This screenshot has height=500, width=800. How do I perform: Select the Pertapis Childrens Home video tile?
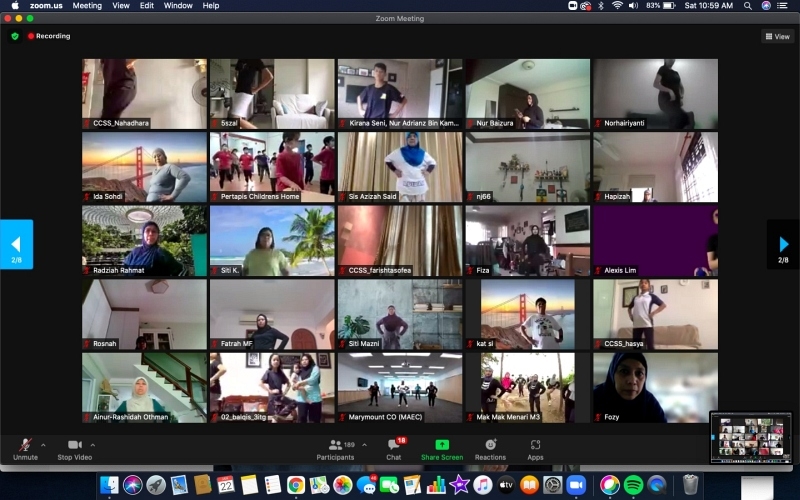[272, 167]
